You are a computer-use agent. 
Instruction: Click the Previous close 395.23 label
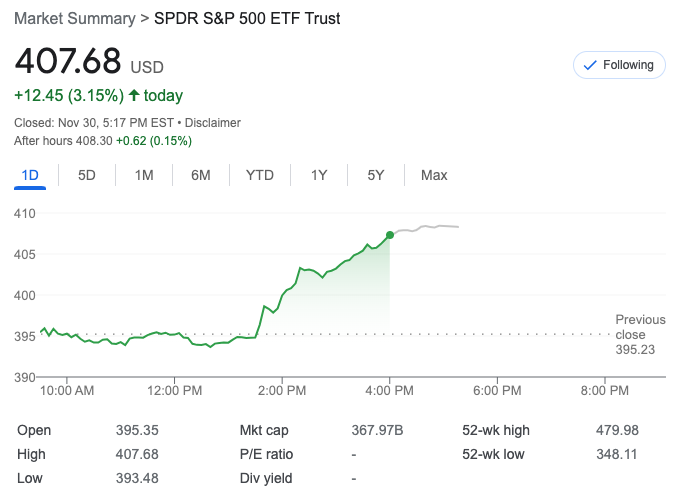pyautogui.click(x=636, y=335)
